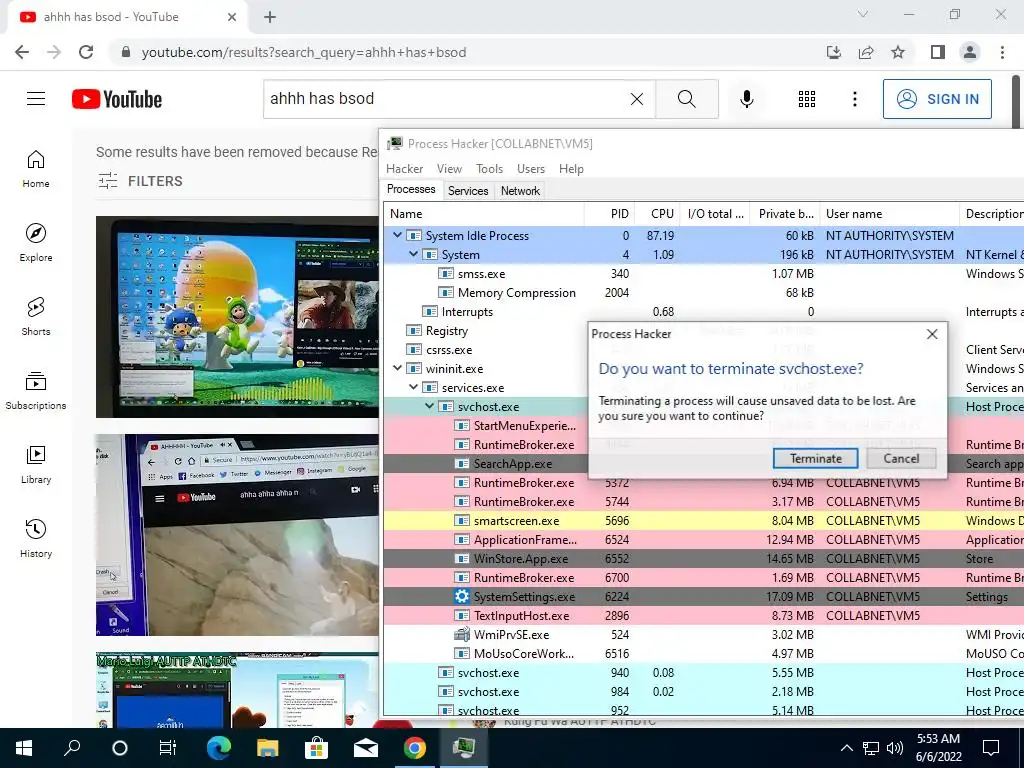Image resolution: width=1024 pixels, height=768 pixels.
Task: Click Cancel in the terminate dialog
Action: pos(901,458)
